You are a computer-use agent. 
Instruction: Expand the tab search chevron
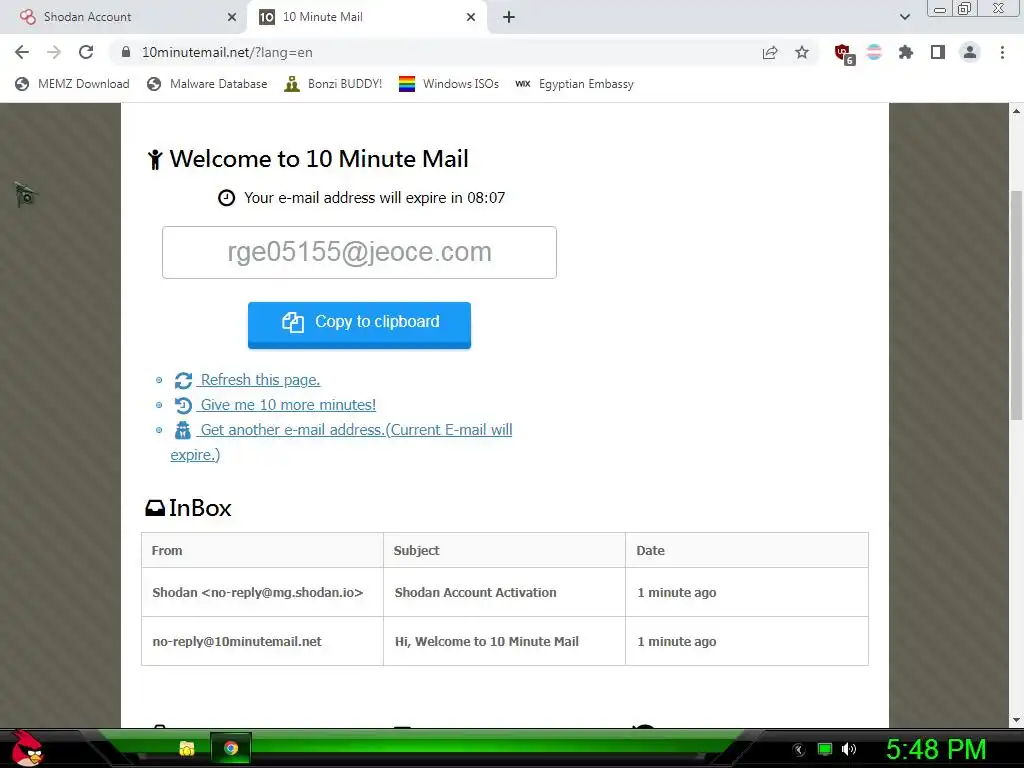904,17
